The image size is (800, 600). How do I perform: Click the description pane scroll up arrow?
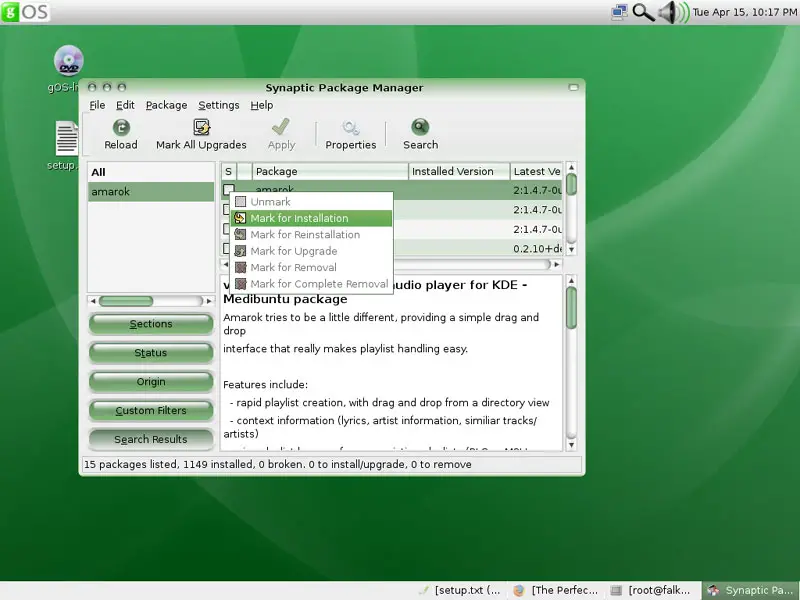tap(571, 281)
